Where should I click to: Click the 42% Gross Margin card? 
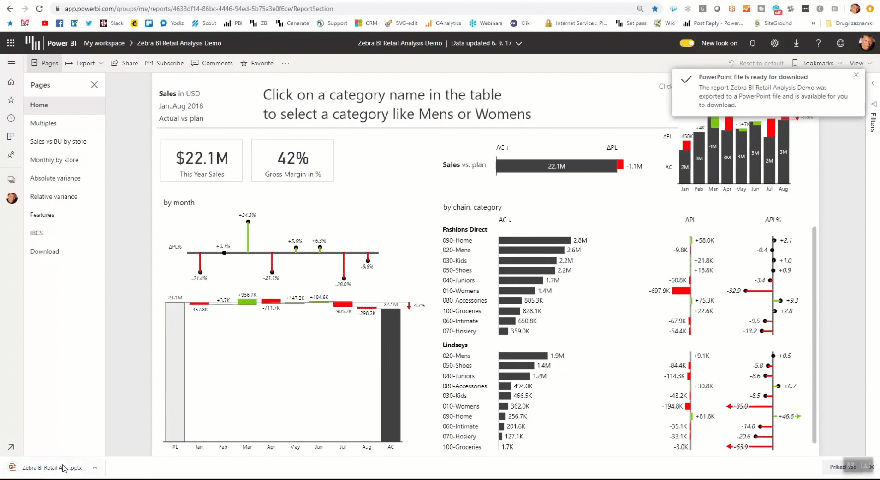pyautogui.click(x=292, y=161)
